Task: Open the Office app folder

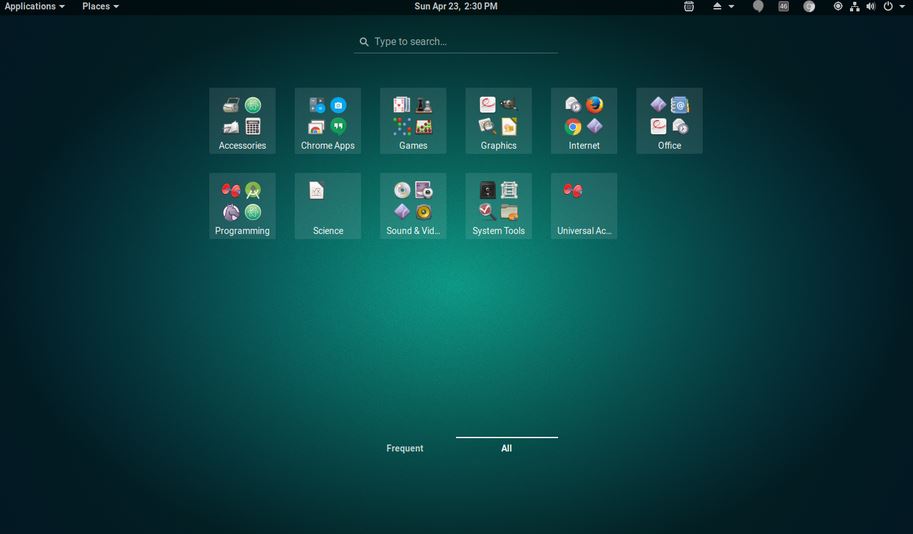Action: [670, 121]
